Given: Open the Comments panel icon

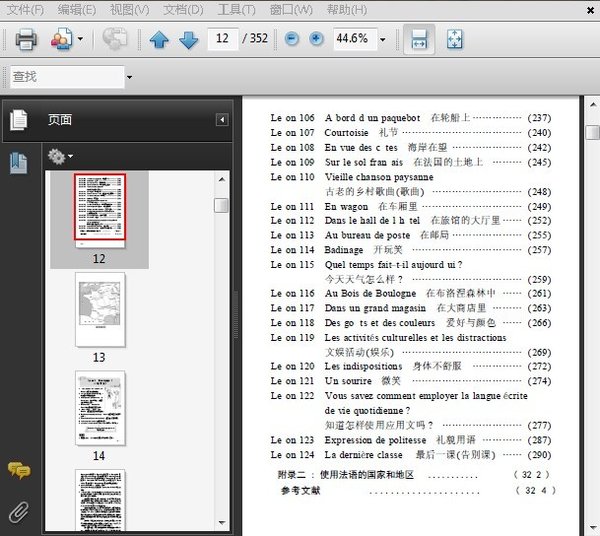Looking at the screenshot, I should tap(19, 470).
